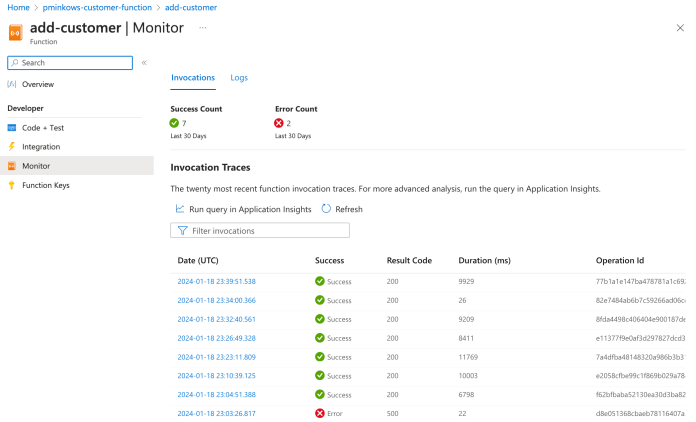Open invocation 2024-01-18 23:32:40.561

pyautogui.click(x=217, y=319)
